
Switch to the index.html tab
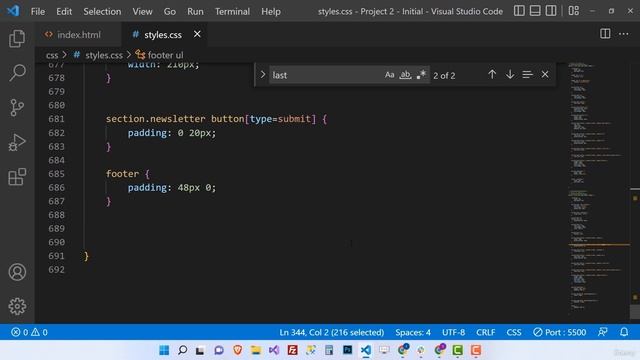coord(79,35)
